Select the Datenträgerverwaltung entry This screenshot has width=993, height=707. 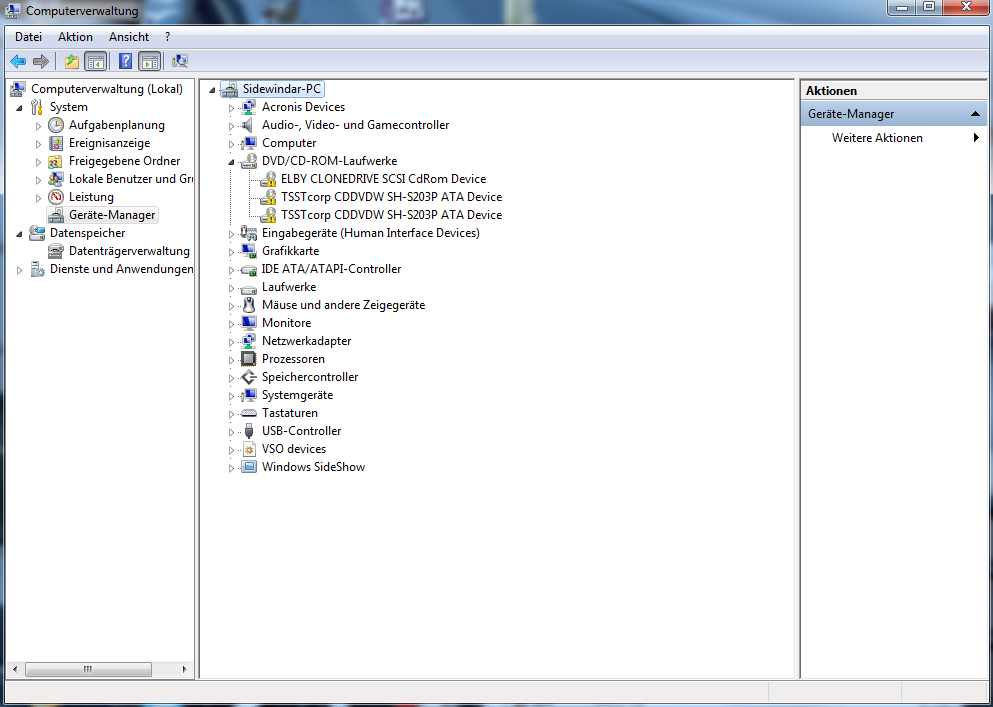129,251
